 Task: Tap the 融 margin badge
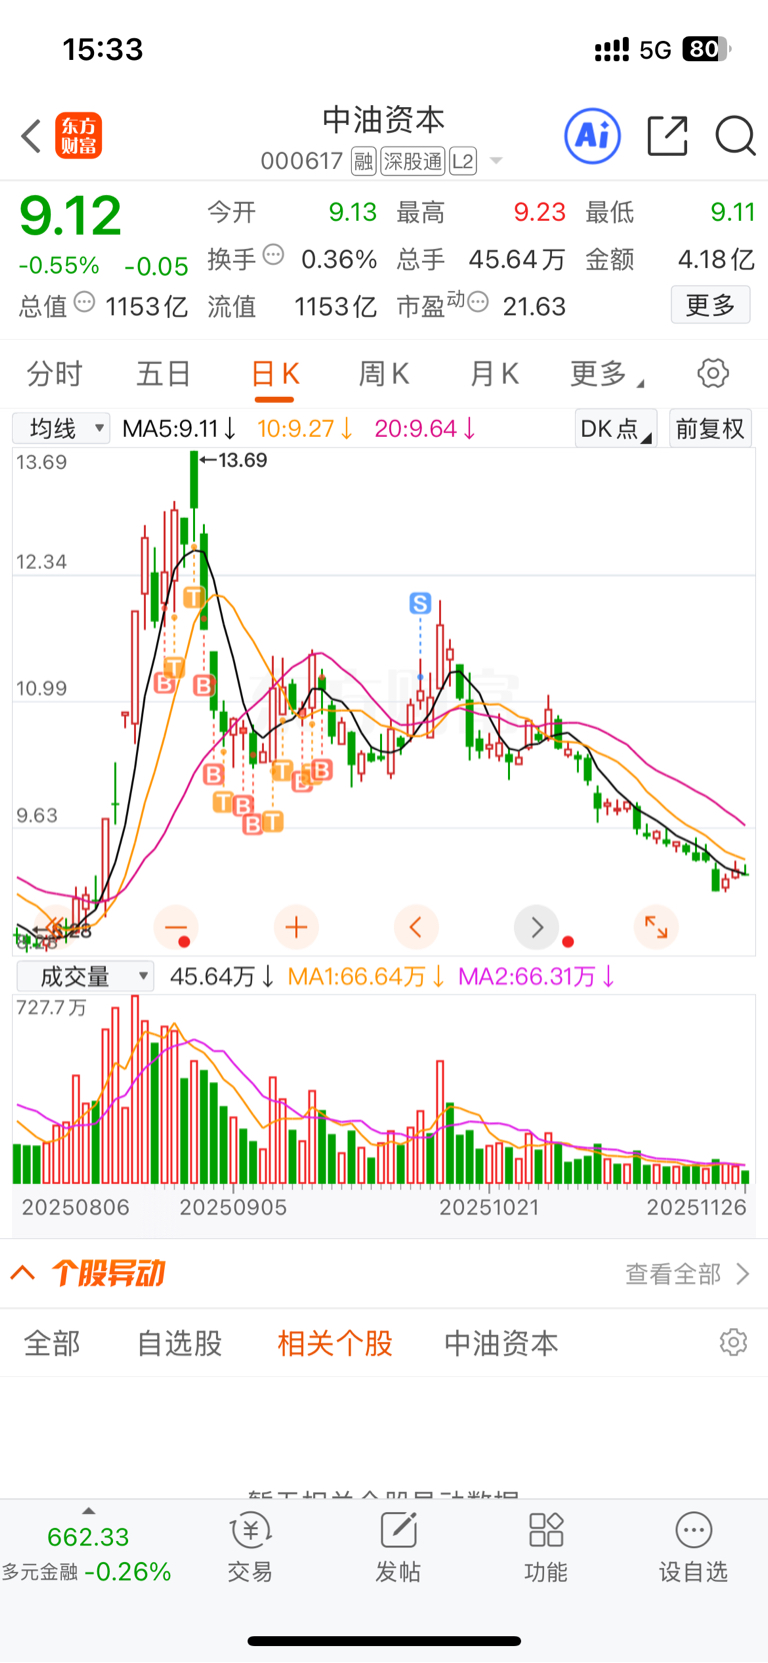(x=364, y=161)
